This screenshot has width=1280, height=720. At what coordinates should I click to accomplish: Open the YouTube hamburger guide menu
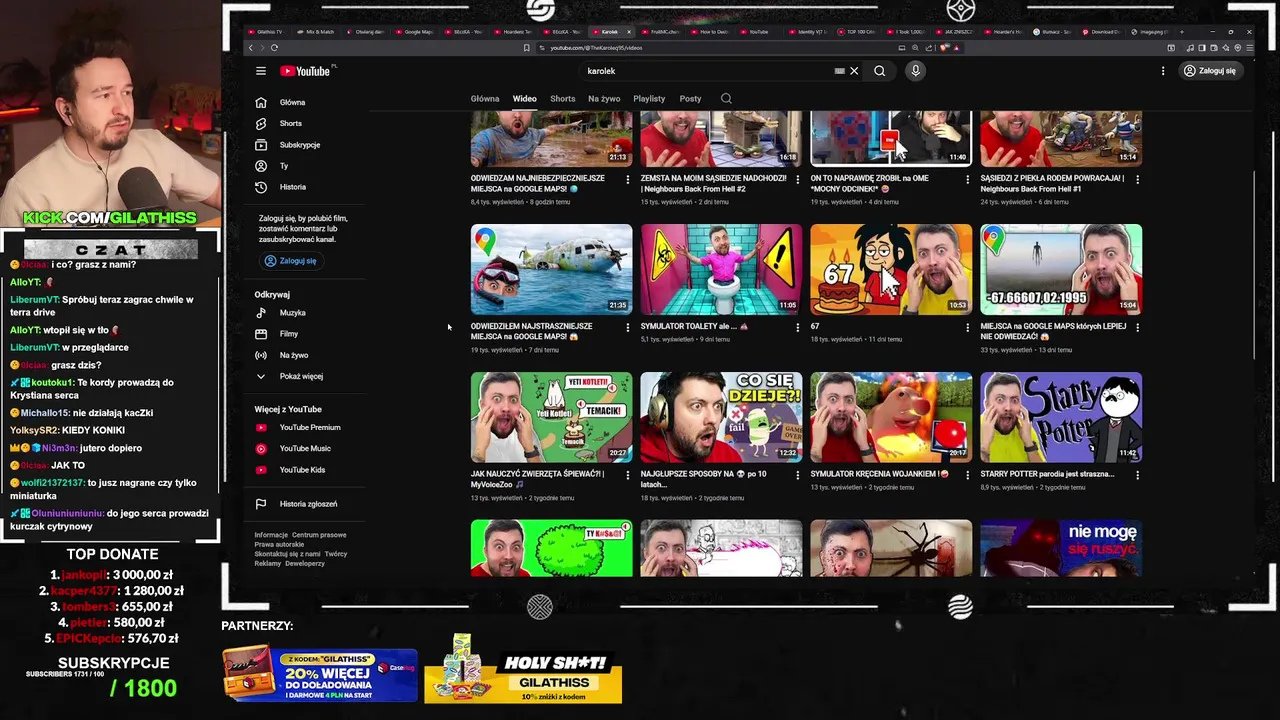pos(260,71)
